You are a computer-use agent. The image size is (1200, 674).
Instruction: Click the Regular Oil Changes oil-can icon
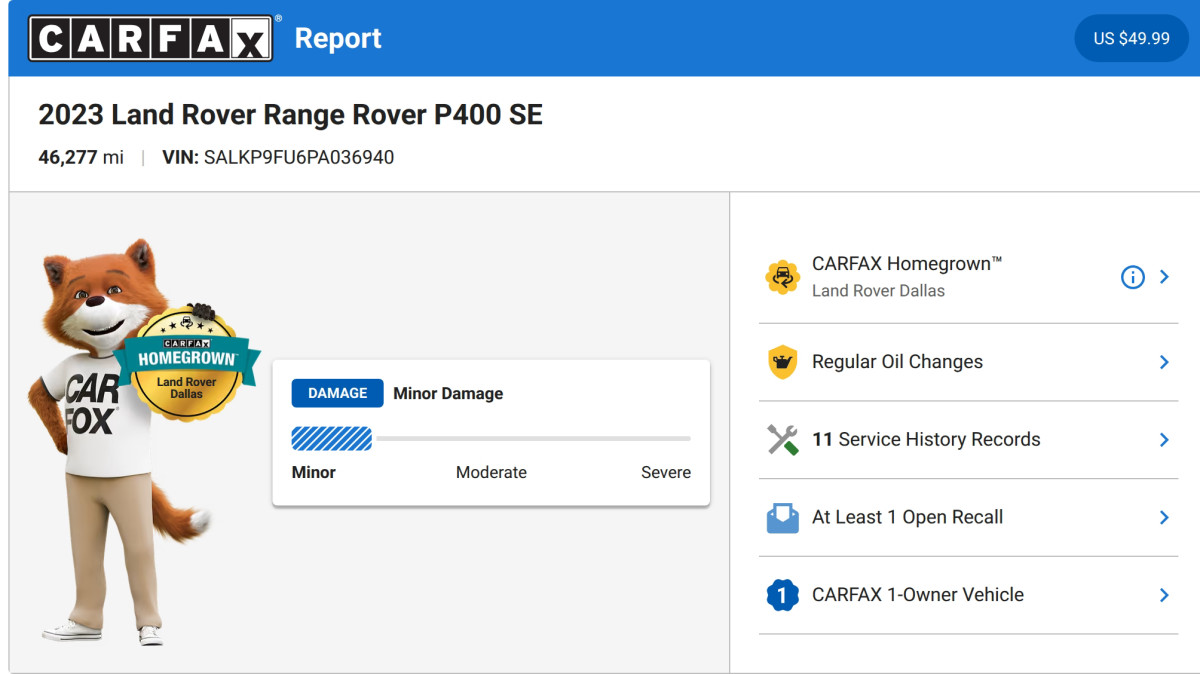tap(782, 362)
